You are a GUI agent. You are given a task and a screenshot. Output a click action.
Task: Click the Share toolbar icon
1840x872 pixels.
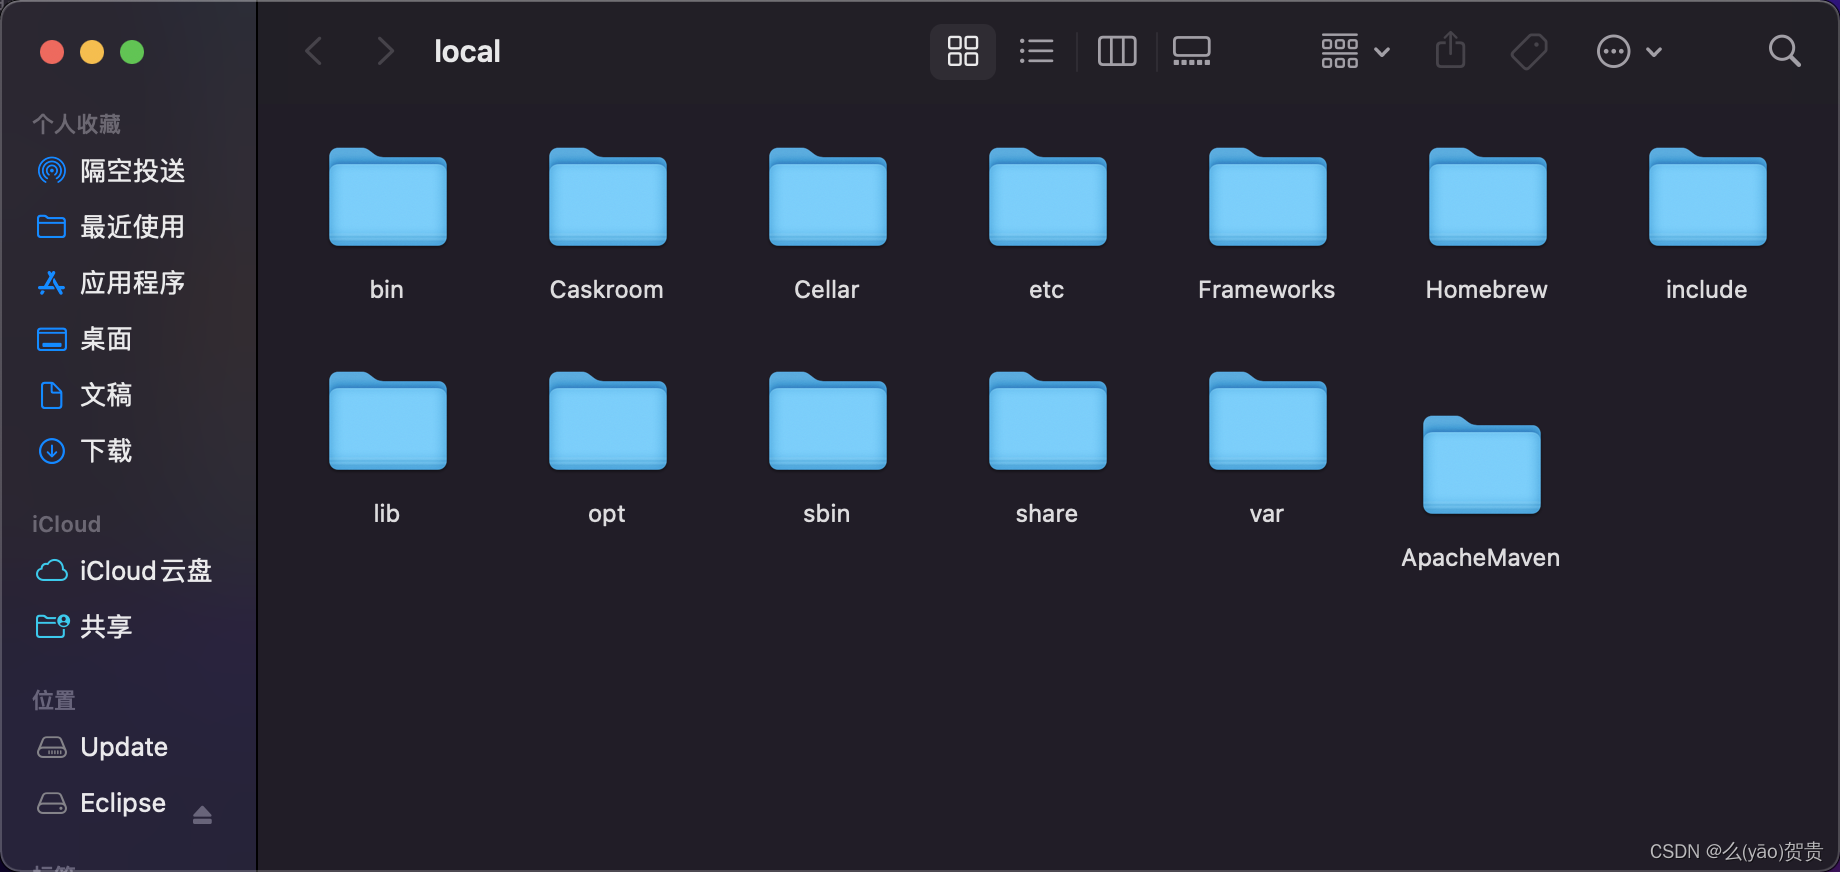click(1450, 50)
